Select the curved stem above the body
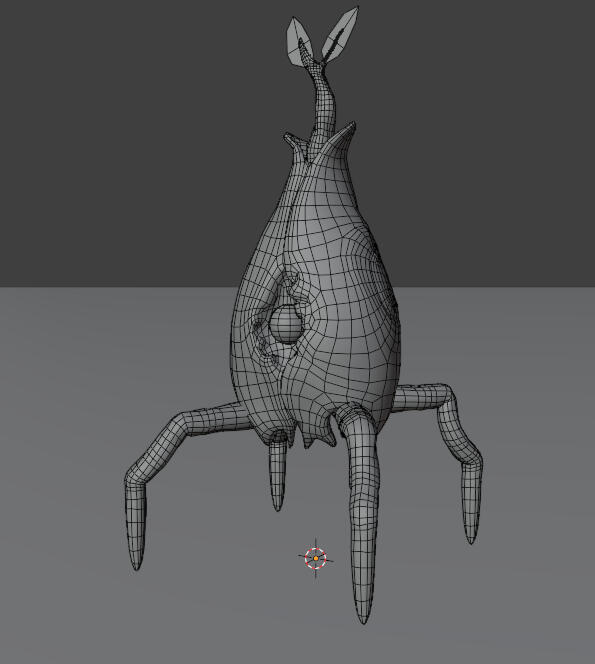This screenshot has width=595, height=664. click(x=322, y=106)
